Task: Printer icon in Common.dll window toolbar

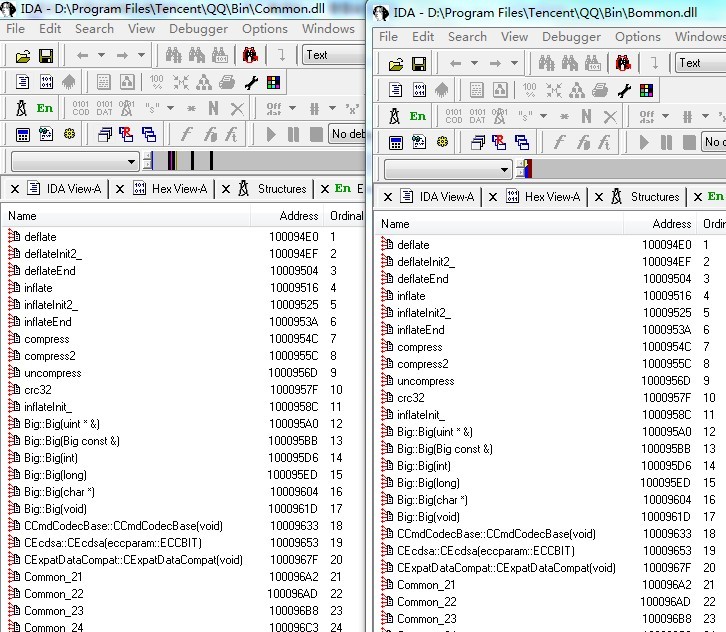Action: (x=227, y=83)
